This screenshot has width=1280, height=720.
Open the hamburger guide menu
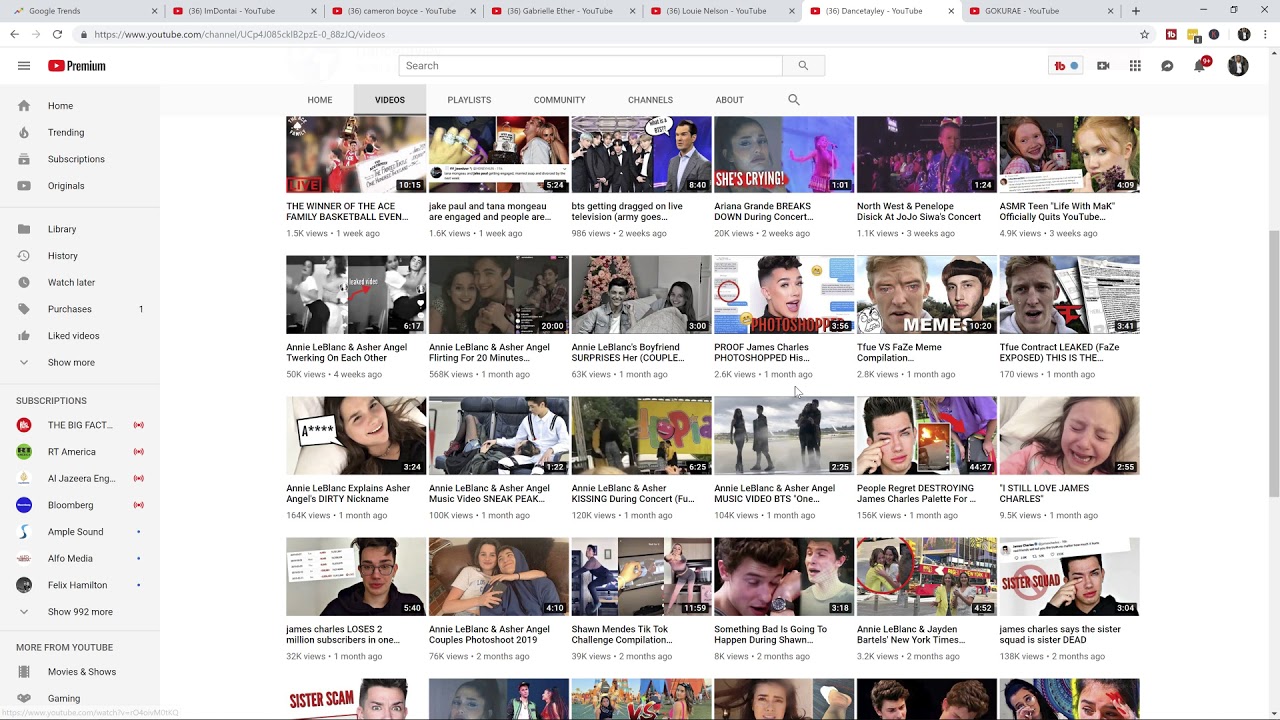tap(24, 66)
